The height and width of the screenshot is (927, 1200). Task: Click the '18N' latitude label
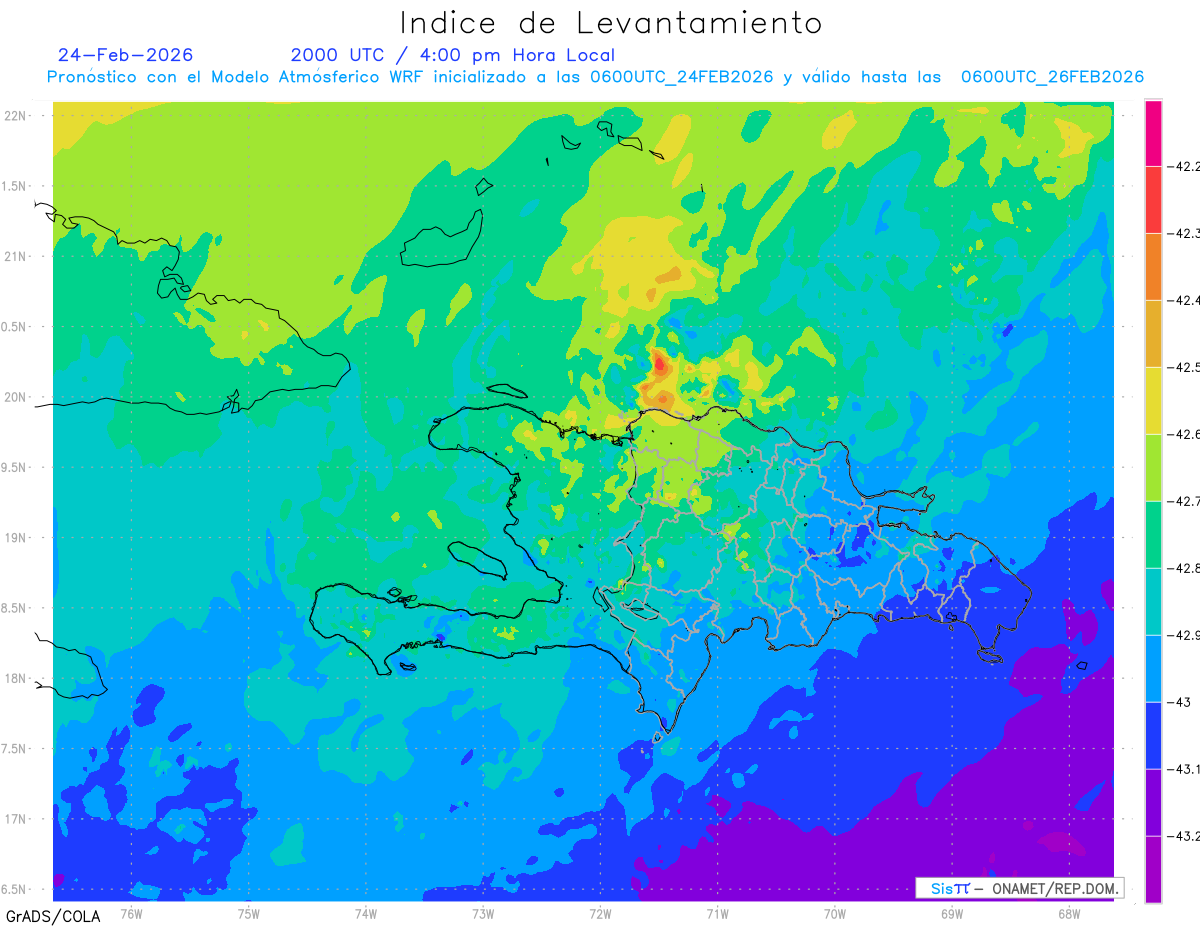click(14, 678)
